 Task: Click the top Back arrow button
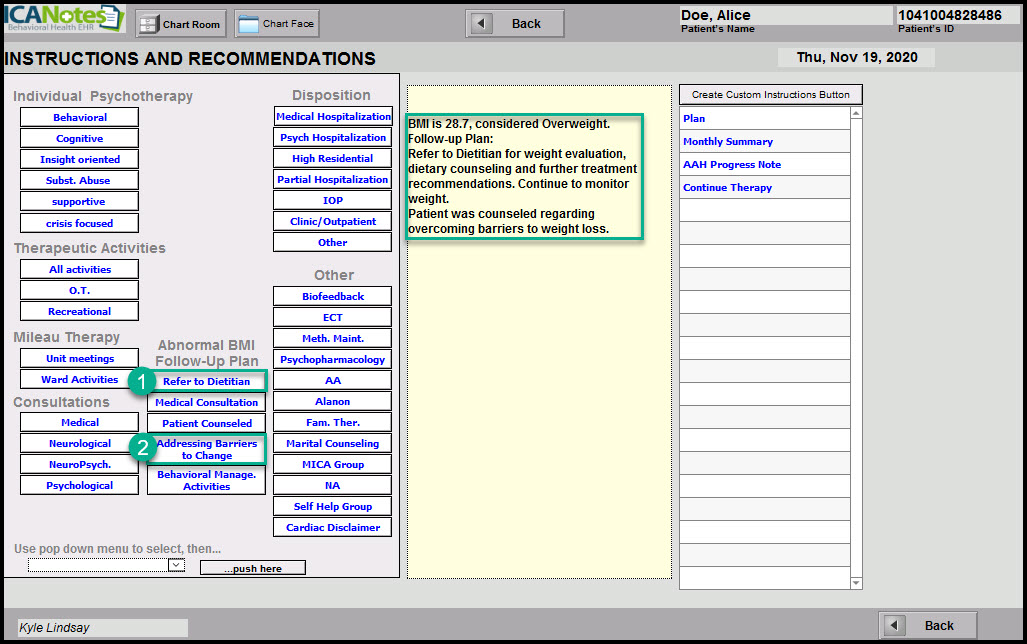pyautogui.click(x=514, y=24)
